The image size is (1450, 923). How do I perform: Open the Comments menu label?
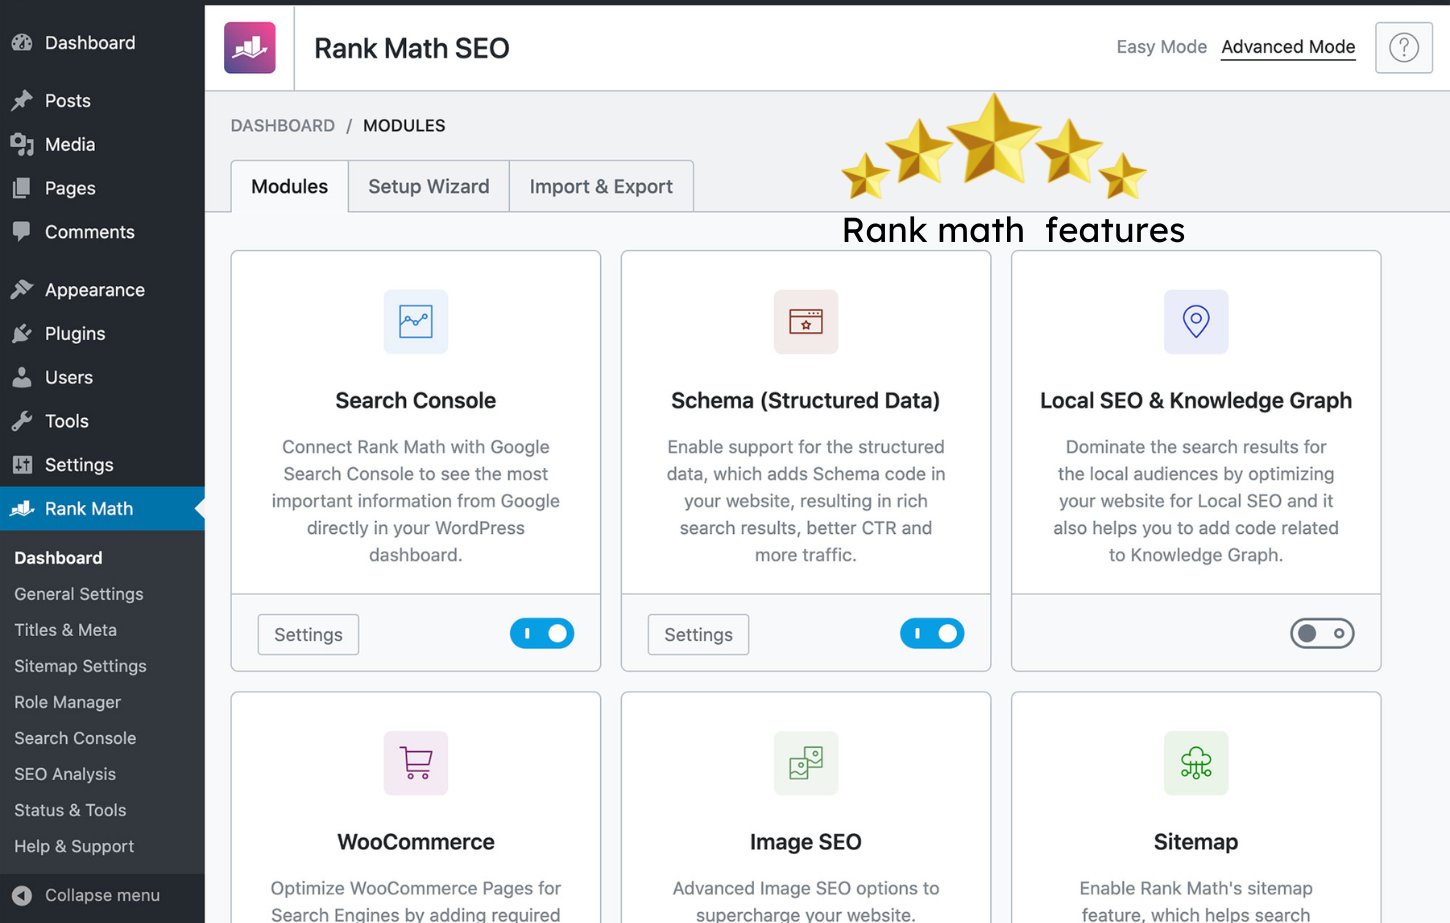pos(90,231)
